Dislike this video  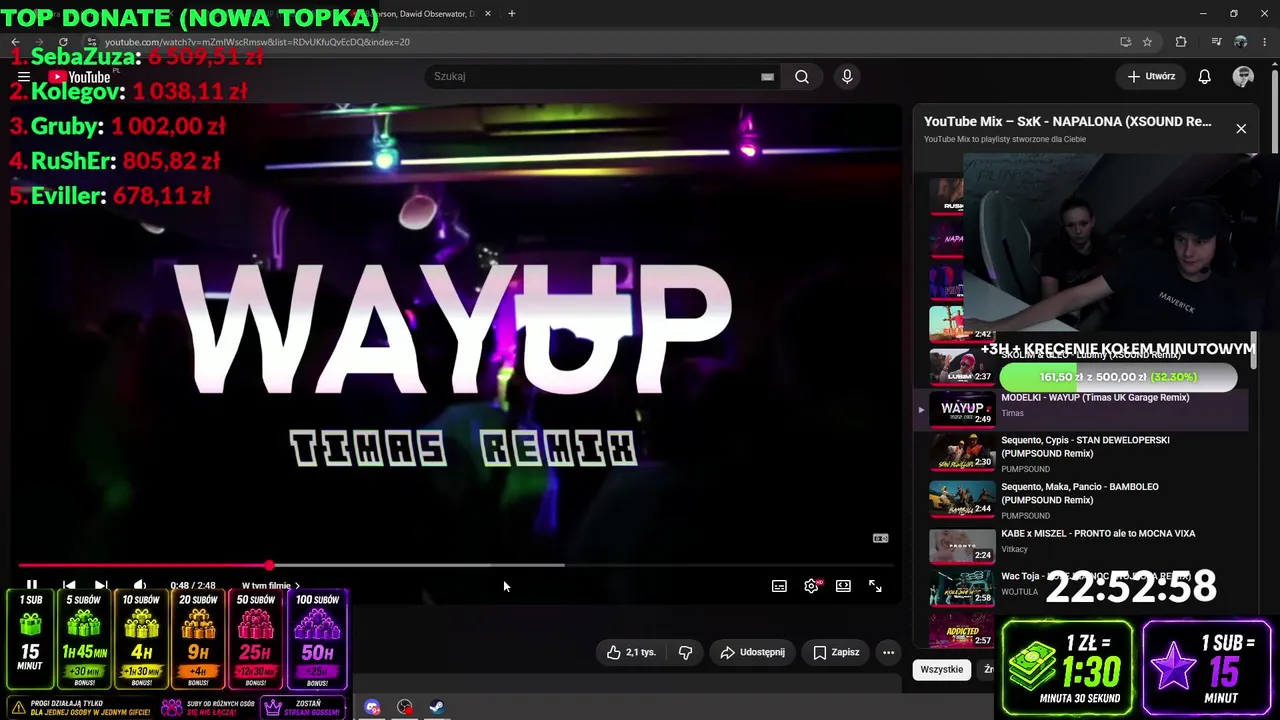[685, 652]
